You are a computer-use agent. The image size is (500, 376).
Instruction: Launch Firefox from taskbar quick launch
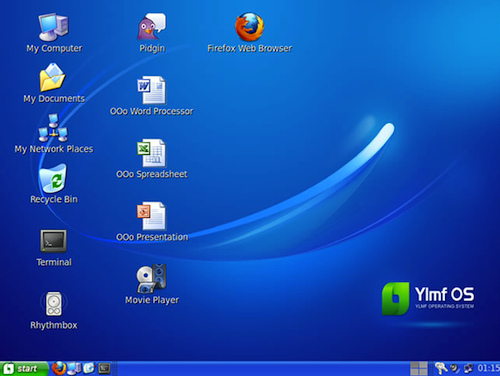[59, 368]
